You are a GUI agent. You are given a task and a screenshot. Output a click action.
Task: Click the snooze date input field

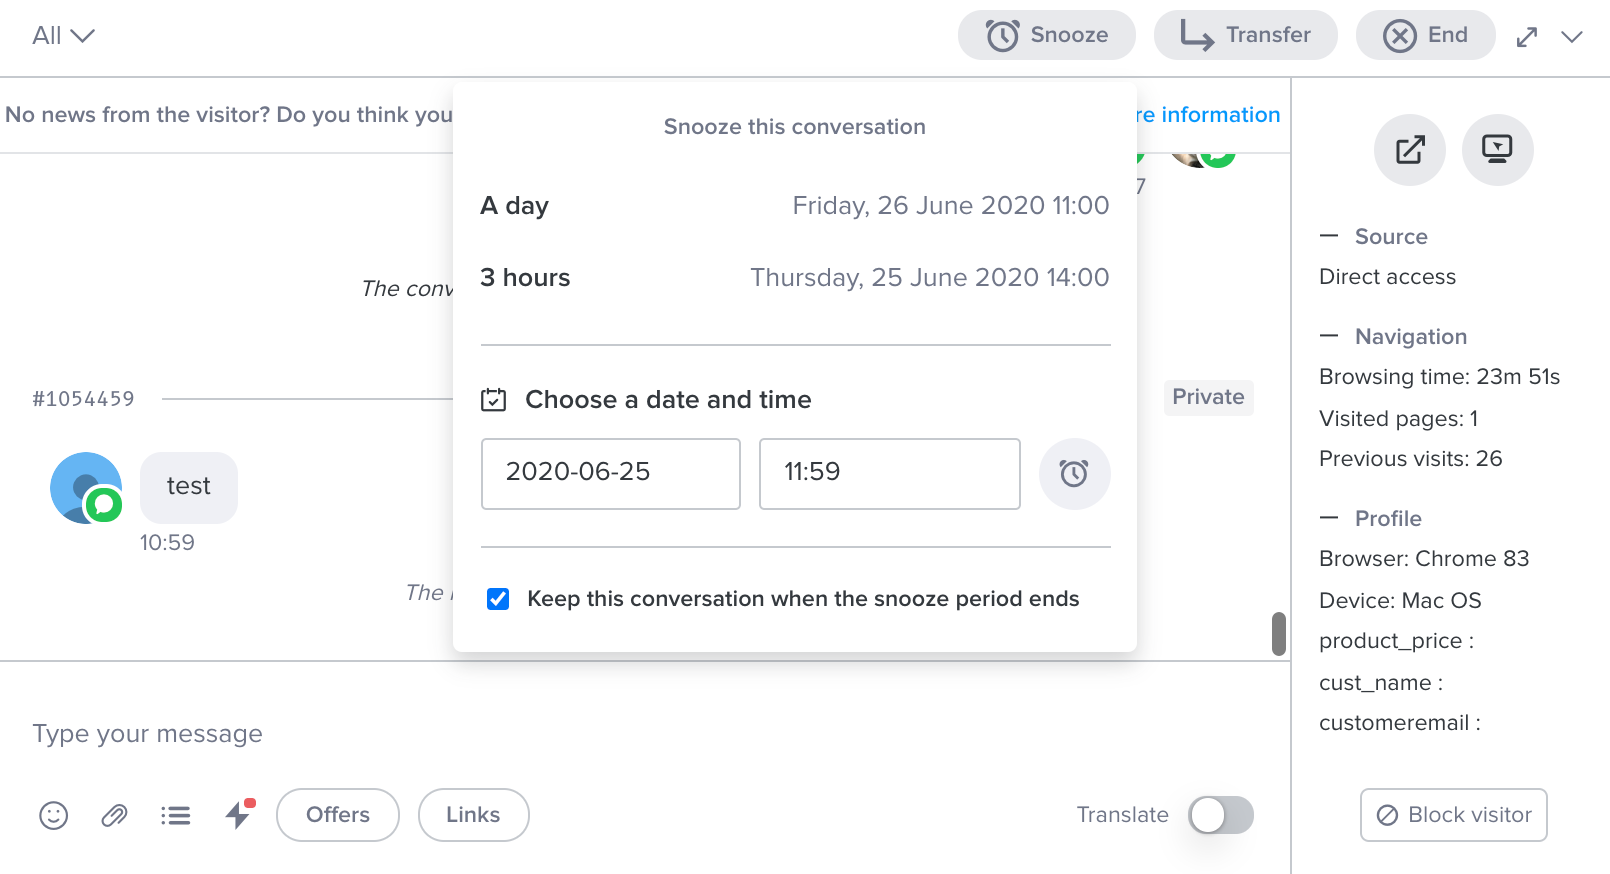click(x=610, y=474)
